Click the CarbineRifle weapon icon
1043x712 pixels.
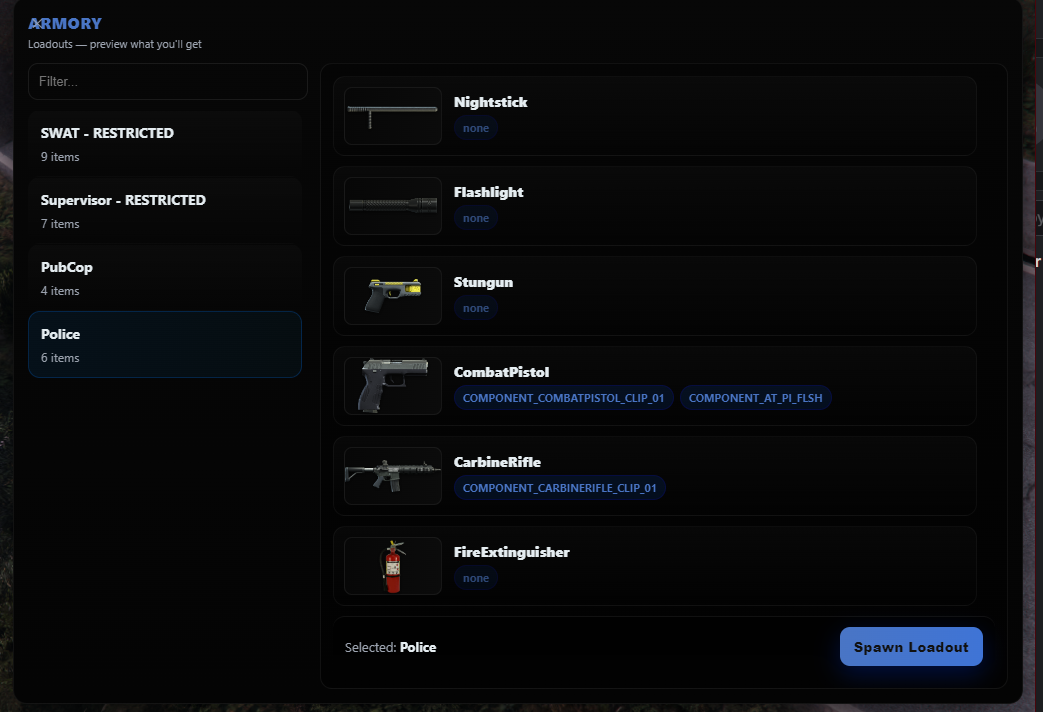[392, 475]
